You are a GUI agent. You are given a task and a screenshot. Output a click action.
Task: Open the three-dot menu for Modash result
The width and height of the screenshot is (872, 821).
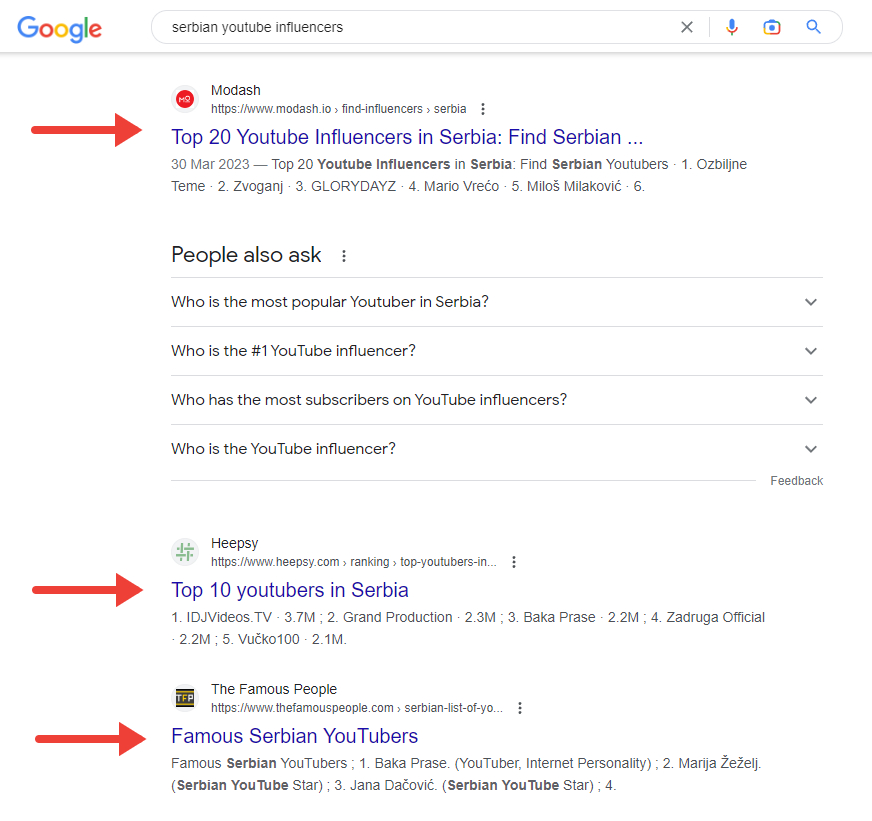(x=483, y=109)
